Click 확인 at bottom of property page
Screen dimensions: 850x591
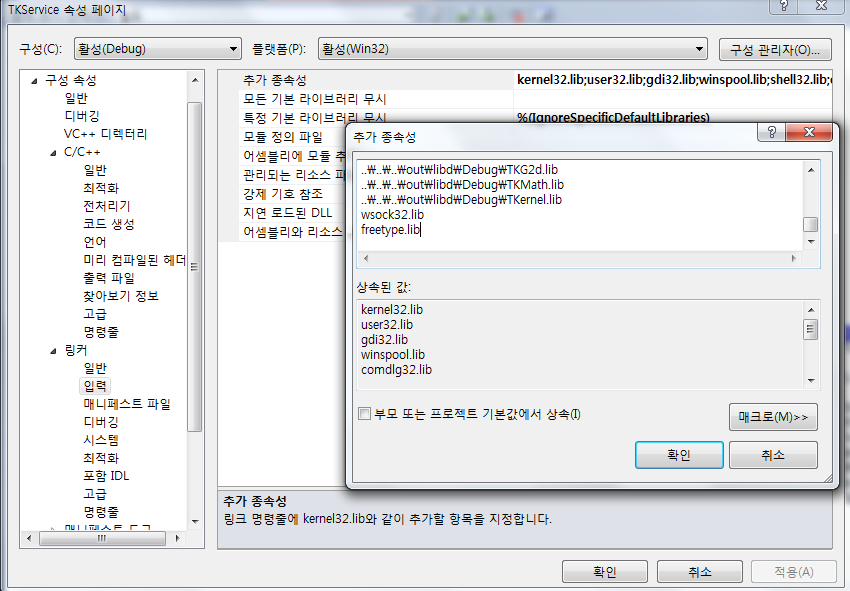605,571
